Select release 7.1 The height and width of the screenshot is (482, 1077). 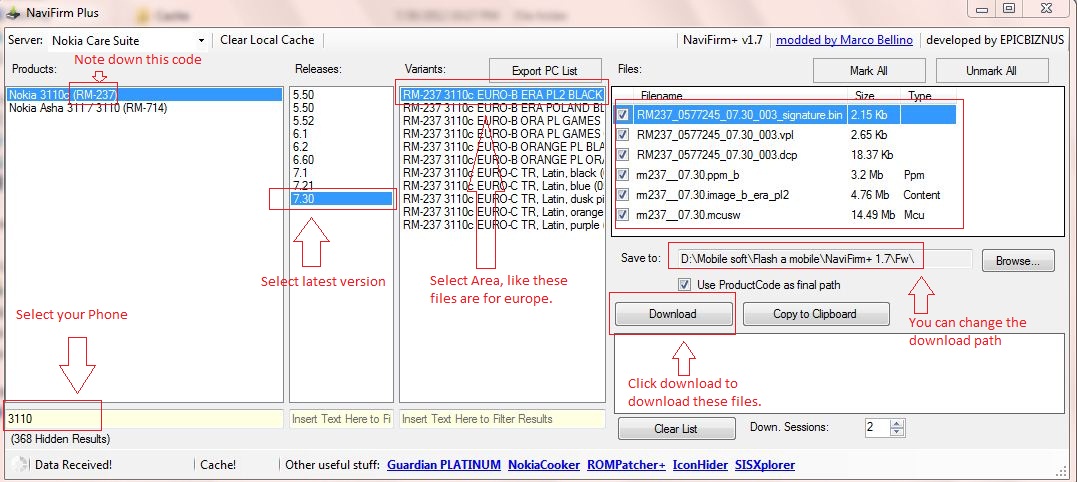341,173
